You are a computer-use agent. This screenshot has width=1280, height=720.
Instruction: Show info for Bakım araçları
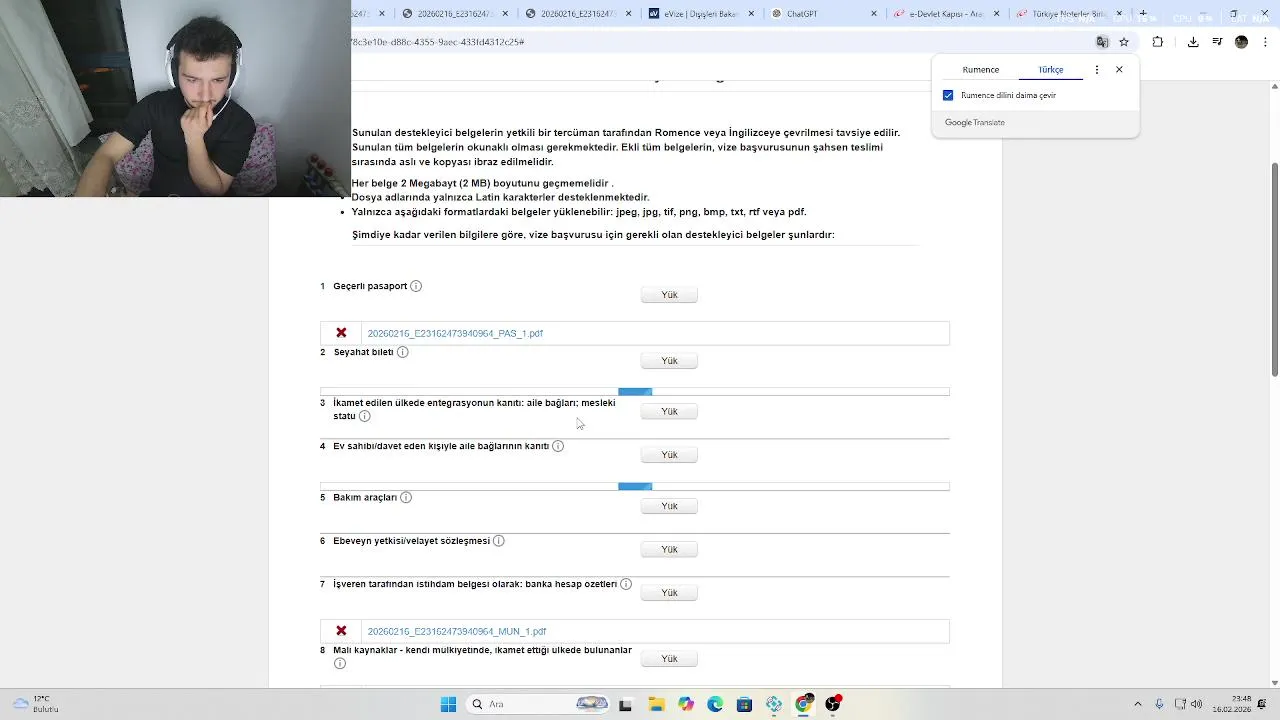click(406, 497)
